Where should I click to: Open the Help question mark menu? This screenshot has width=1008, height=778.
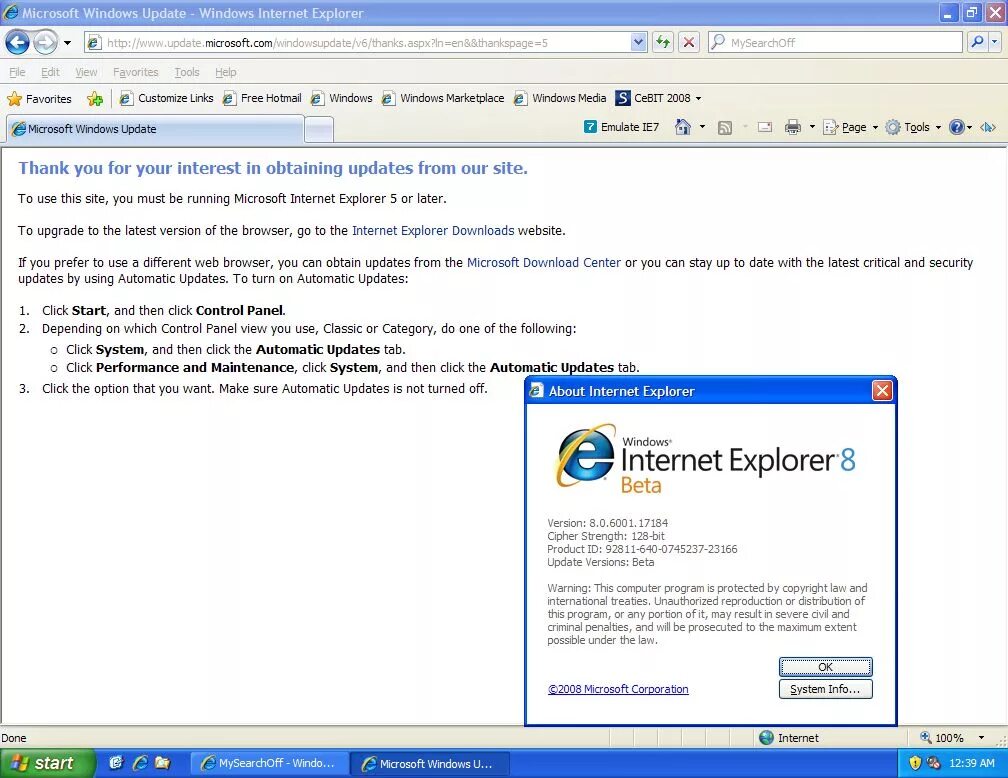[x=960, y=127]
